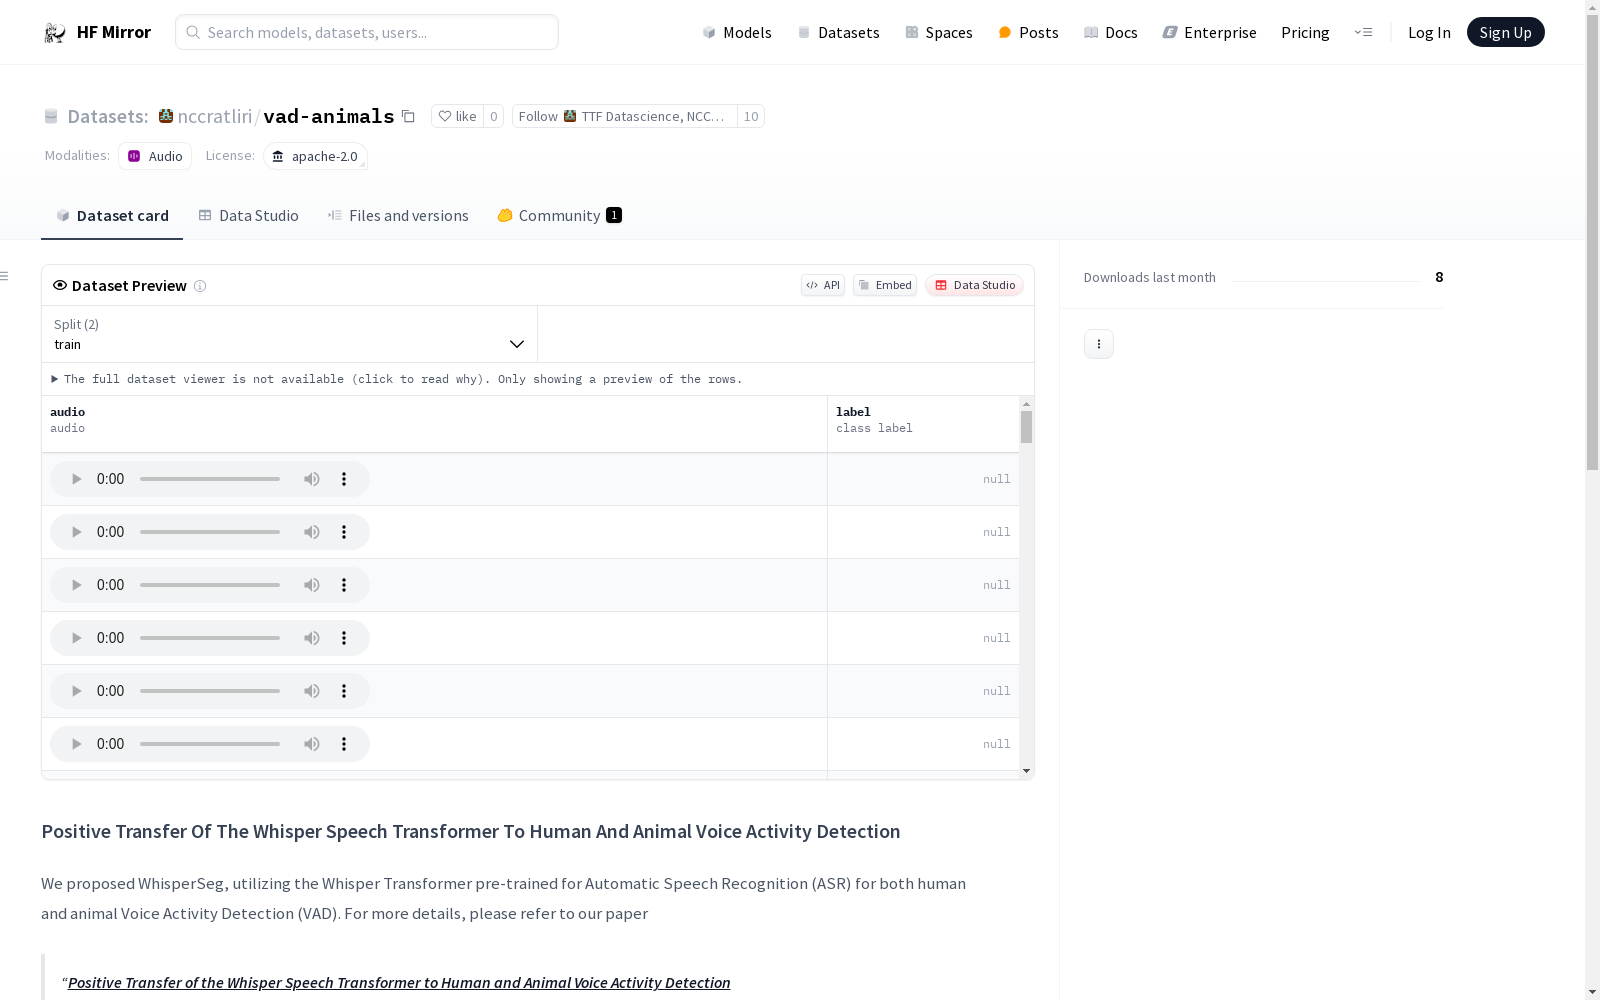Open the navigation overflow menu icon
This screenshot has height=1000, width=1600.
point(1363,32)
